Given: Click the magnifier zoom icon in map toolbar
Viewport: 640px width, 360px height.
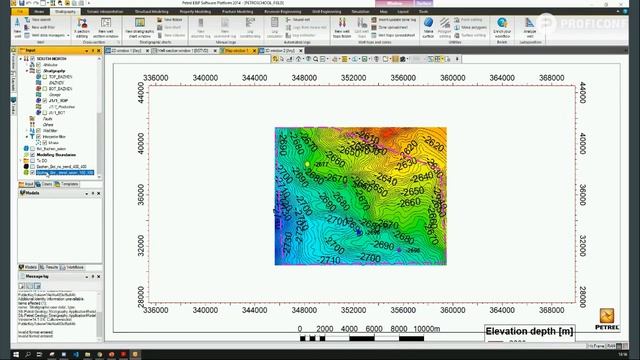Looking at the screenshot, I should [316, 59].
